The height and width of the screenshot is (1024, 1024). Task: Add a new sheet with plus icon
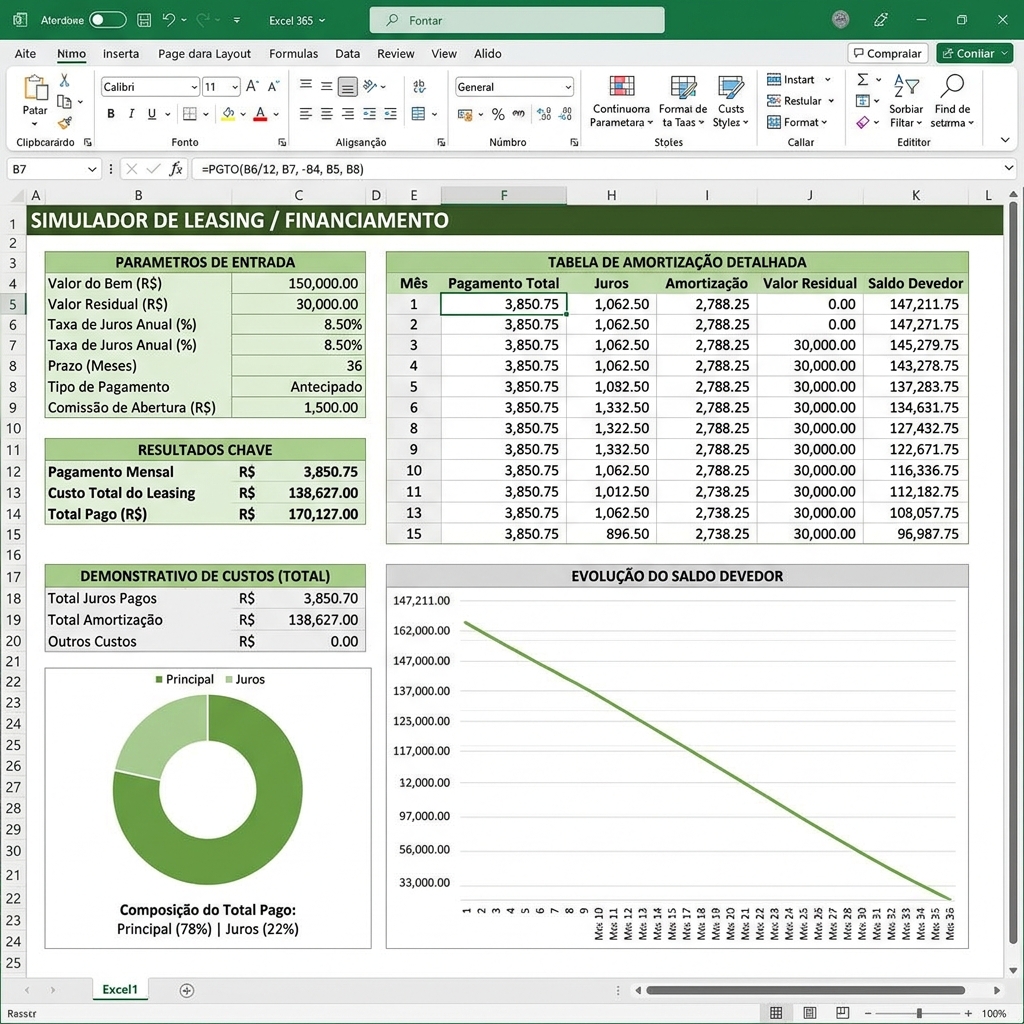click(187, 991)
